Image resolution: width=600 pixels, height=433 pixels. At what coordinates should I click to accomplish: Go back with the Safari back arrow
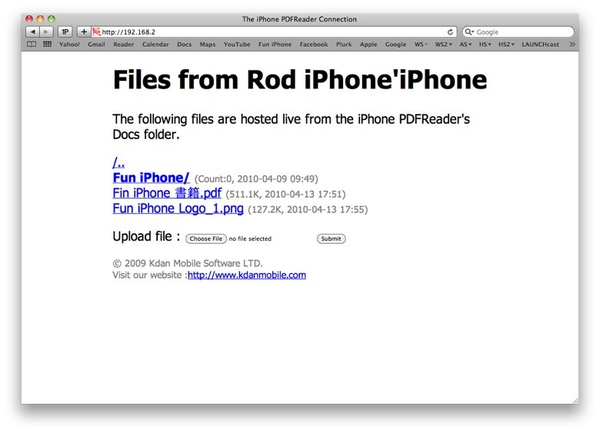click(x=33, y=32)
